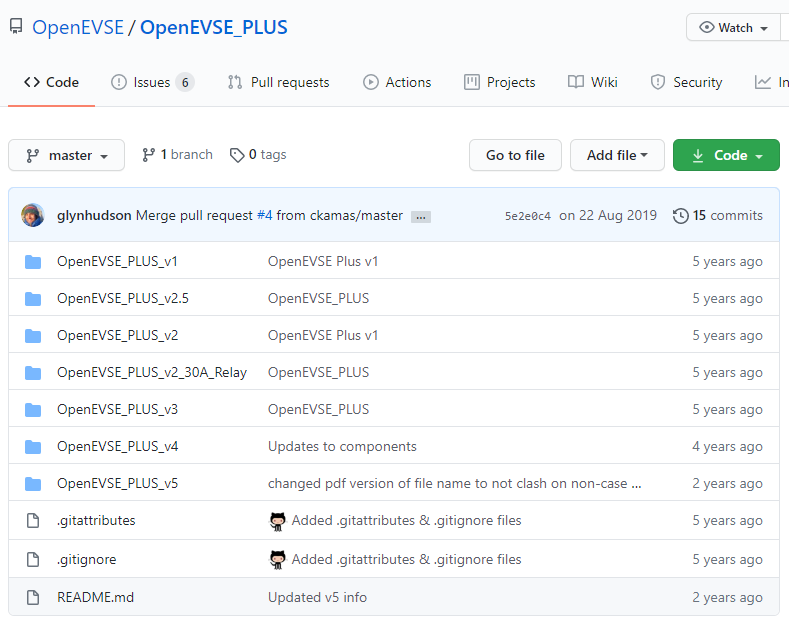Click the GitHub avatar in .gitattributes row
The height and width of the screenshot is (631, 789).
(277, 521)
